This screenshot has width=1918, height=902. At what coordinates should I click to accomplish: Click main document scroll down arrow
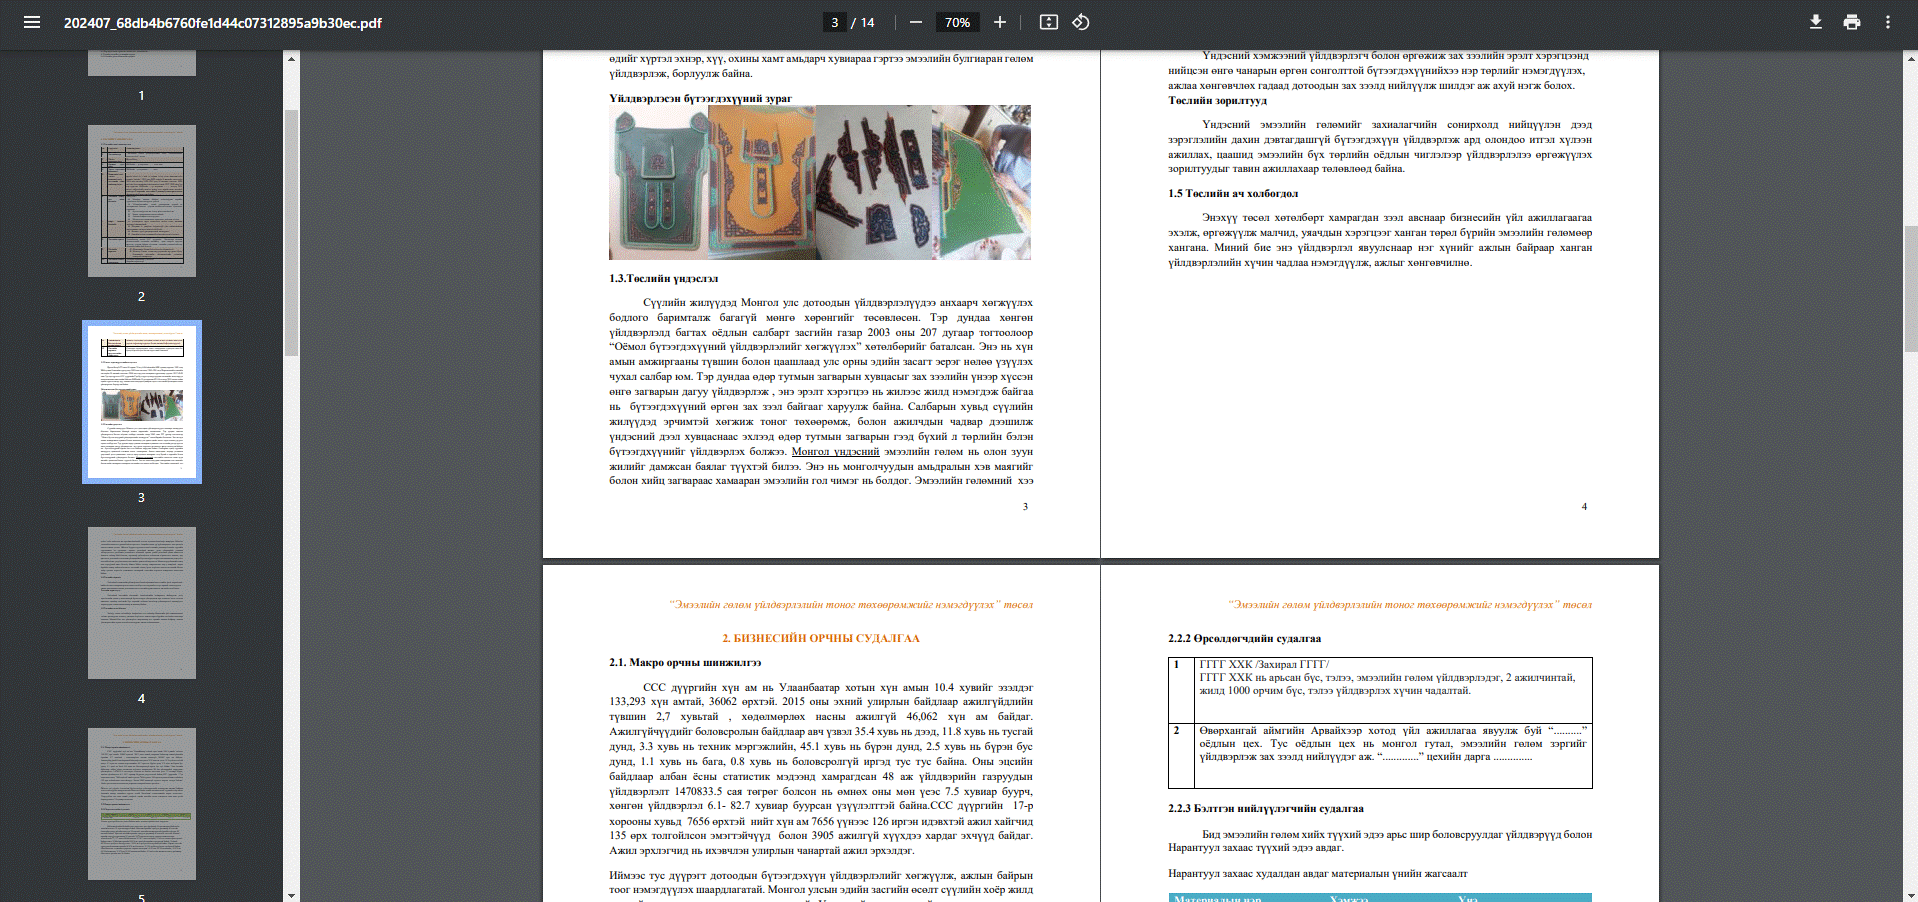(x=1911, y=895)
